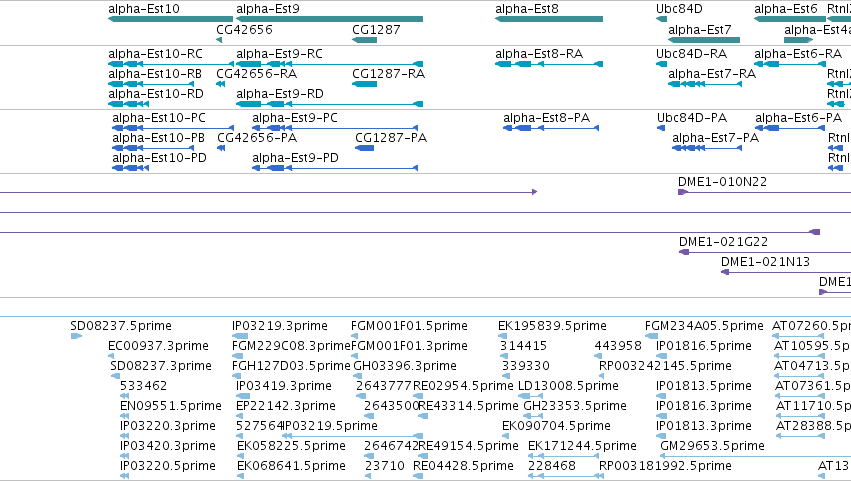Click transcript Ubc84D-RA
This screenshot has height=481, width=851.
click(661, 64)
